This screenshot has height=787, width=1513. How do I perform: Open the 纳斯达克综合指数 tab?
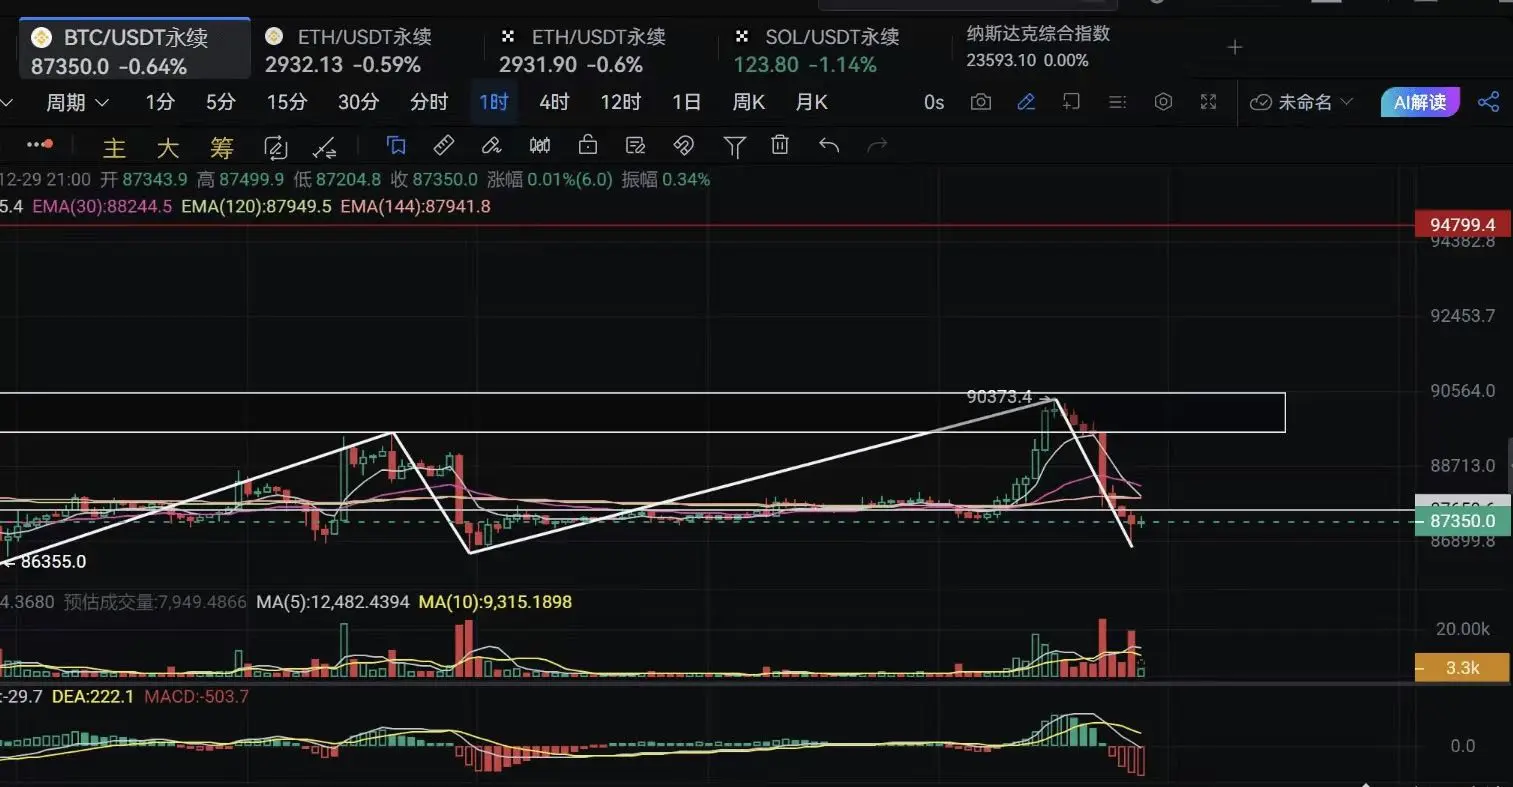click(1038, 46)
